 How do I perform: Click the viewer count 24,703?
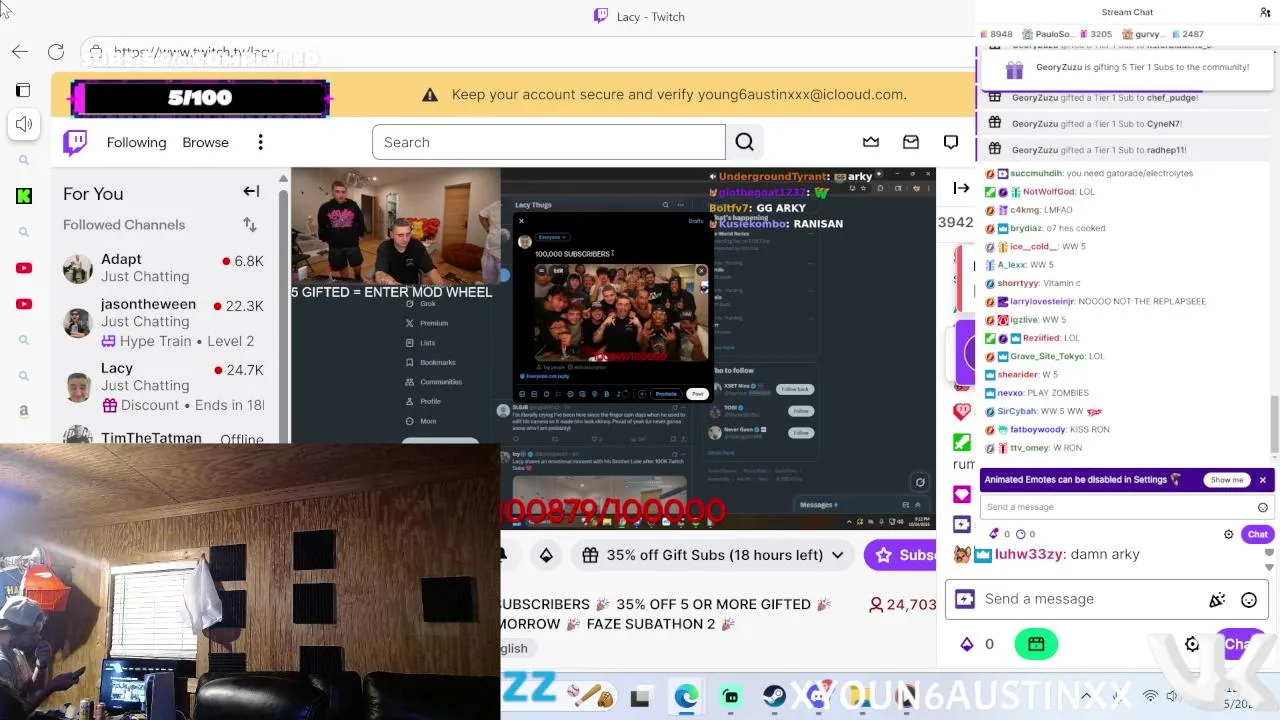(x=903, y=605)
